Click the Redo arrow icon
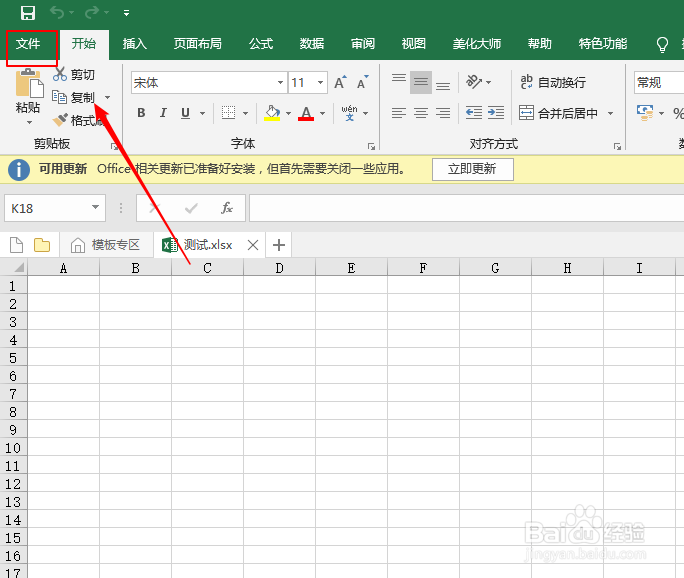This screenshot has width=684, height=578. [x=92, y=12]
